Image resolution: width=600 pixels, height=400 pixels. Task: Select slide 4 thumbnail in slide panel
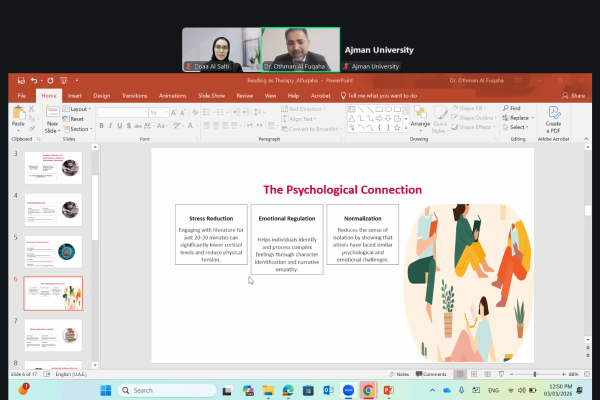pyautogui.click(x=52, y=209)
